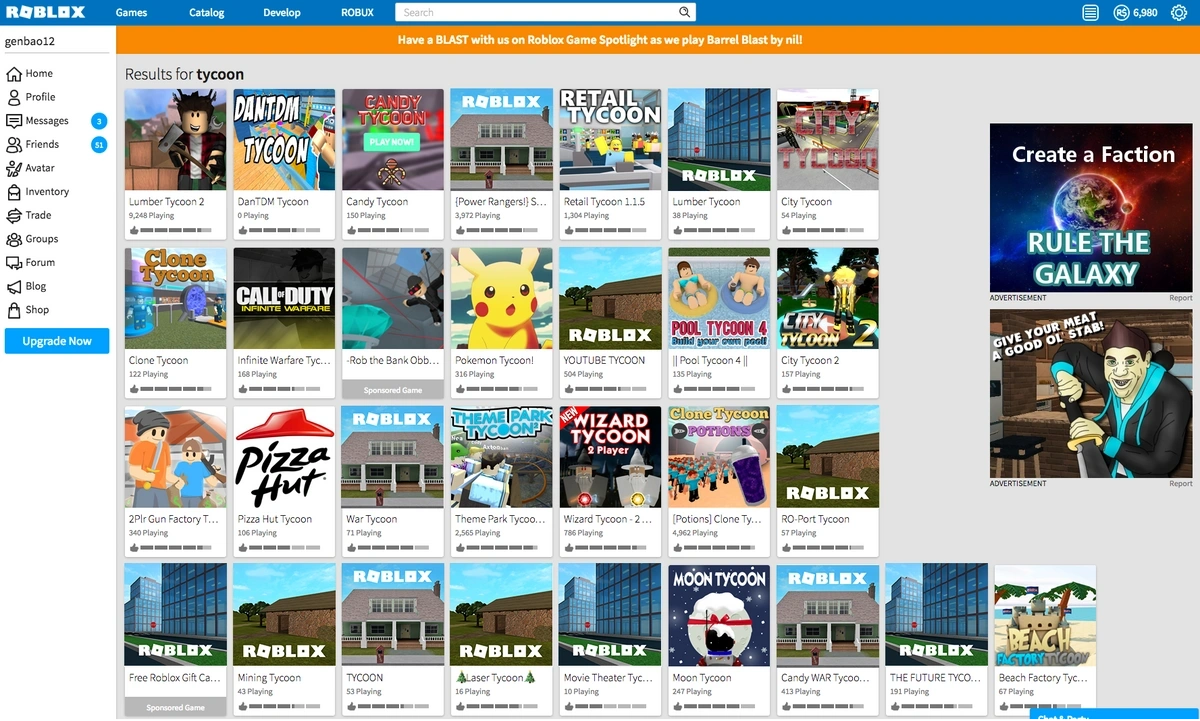The image size is (1200, 721).
Task: Click the orange Barrel Blast announcement banner
Action: click(600, 40)
